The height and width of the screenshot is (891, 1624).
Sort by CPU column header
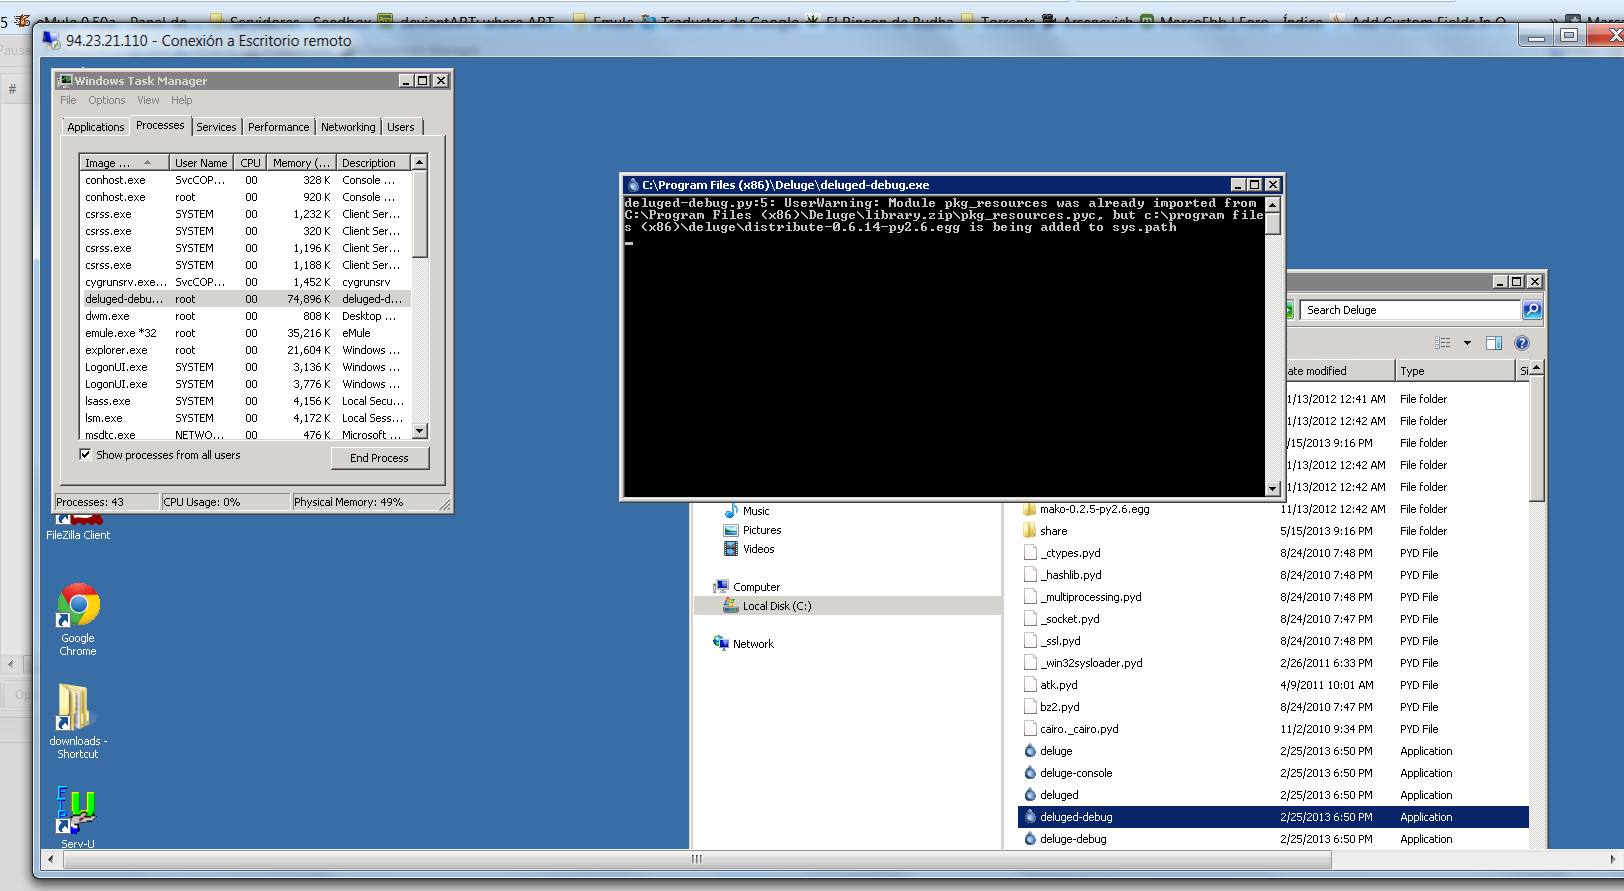point(250,163)
